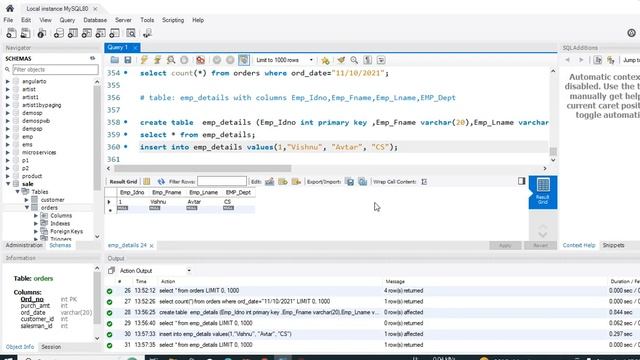640x360 pixels.
Task: Click the editor horizontal scrollbar
Action: pyautogui.click(x=203, y=168)
